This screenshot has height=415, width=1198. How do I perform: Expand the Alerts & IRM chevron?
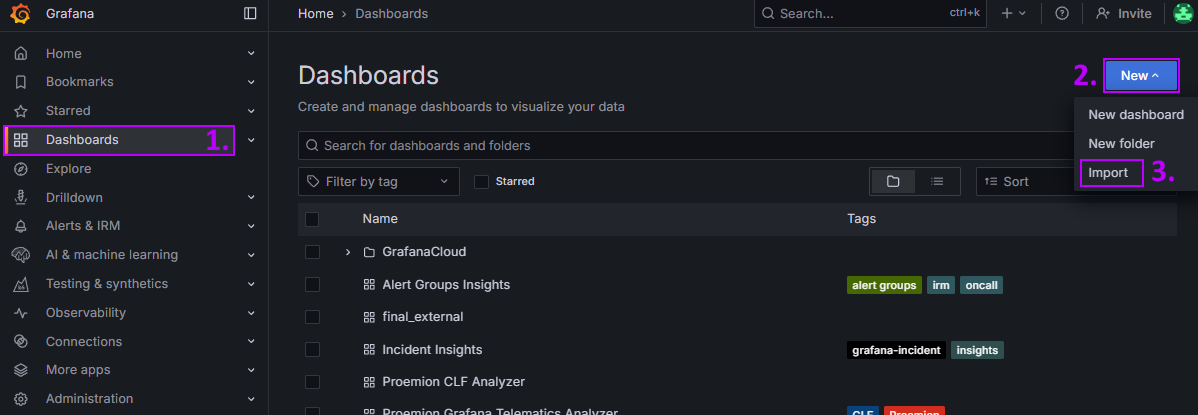pyautogui.click(x=251, y=226)
